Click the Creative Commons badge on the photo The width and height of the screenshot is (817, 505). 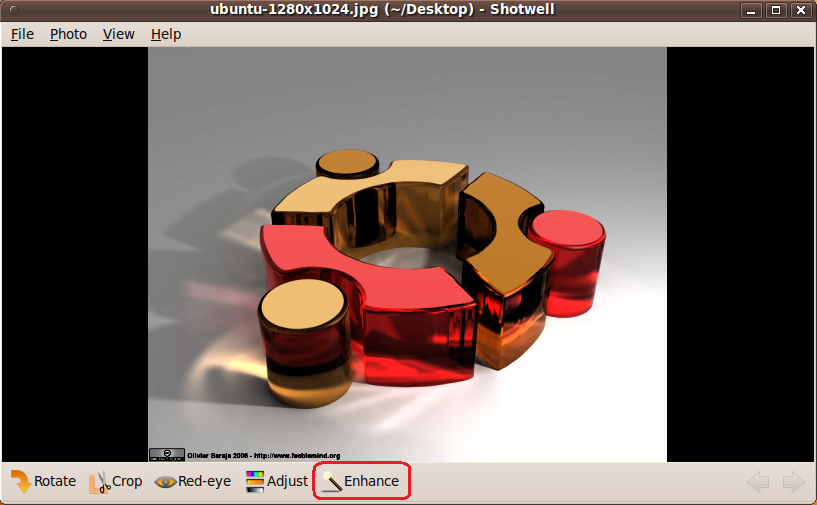tap(166, 455)
